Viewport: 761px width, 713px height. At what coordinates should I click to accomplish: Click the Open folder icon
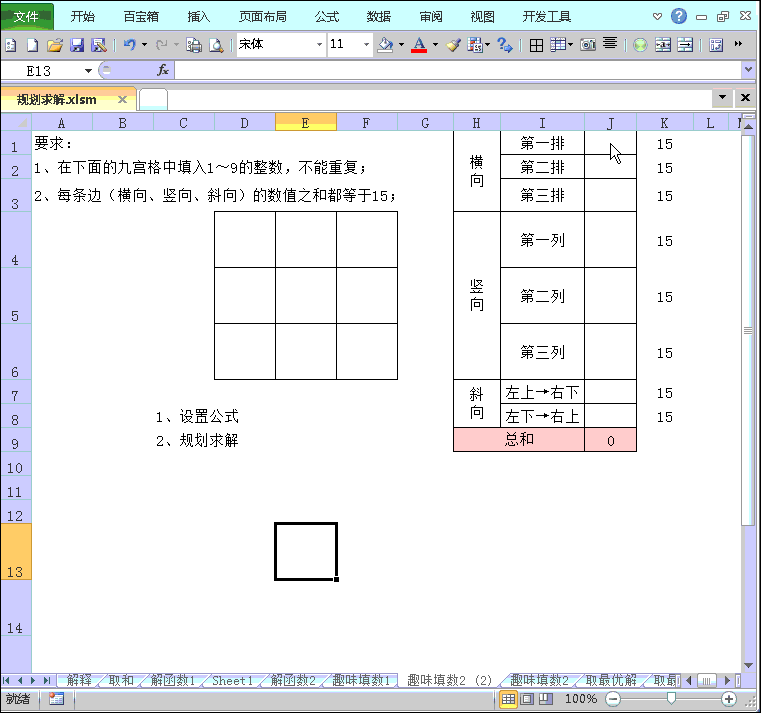point(55,45)
